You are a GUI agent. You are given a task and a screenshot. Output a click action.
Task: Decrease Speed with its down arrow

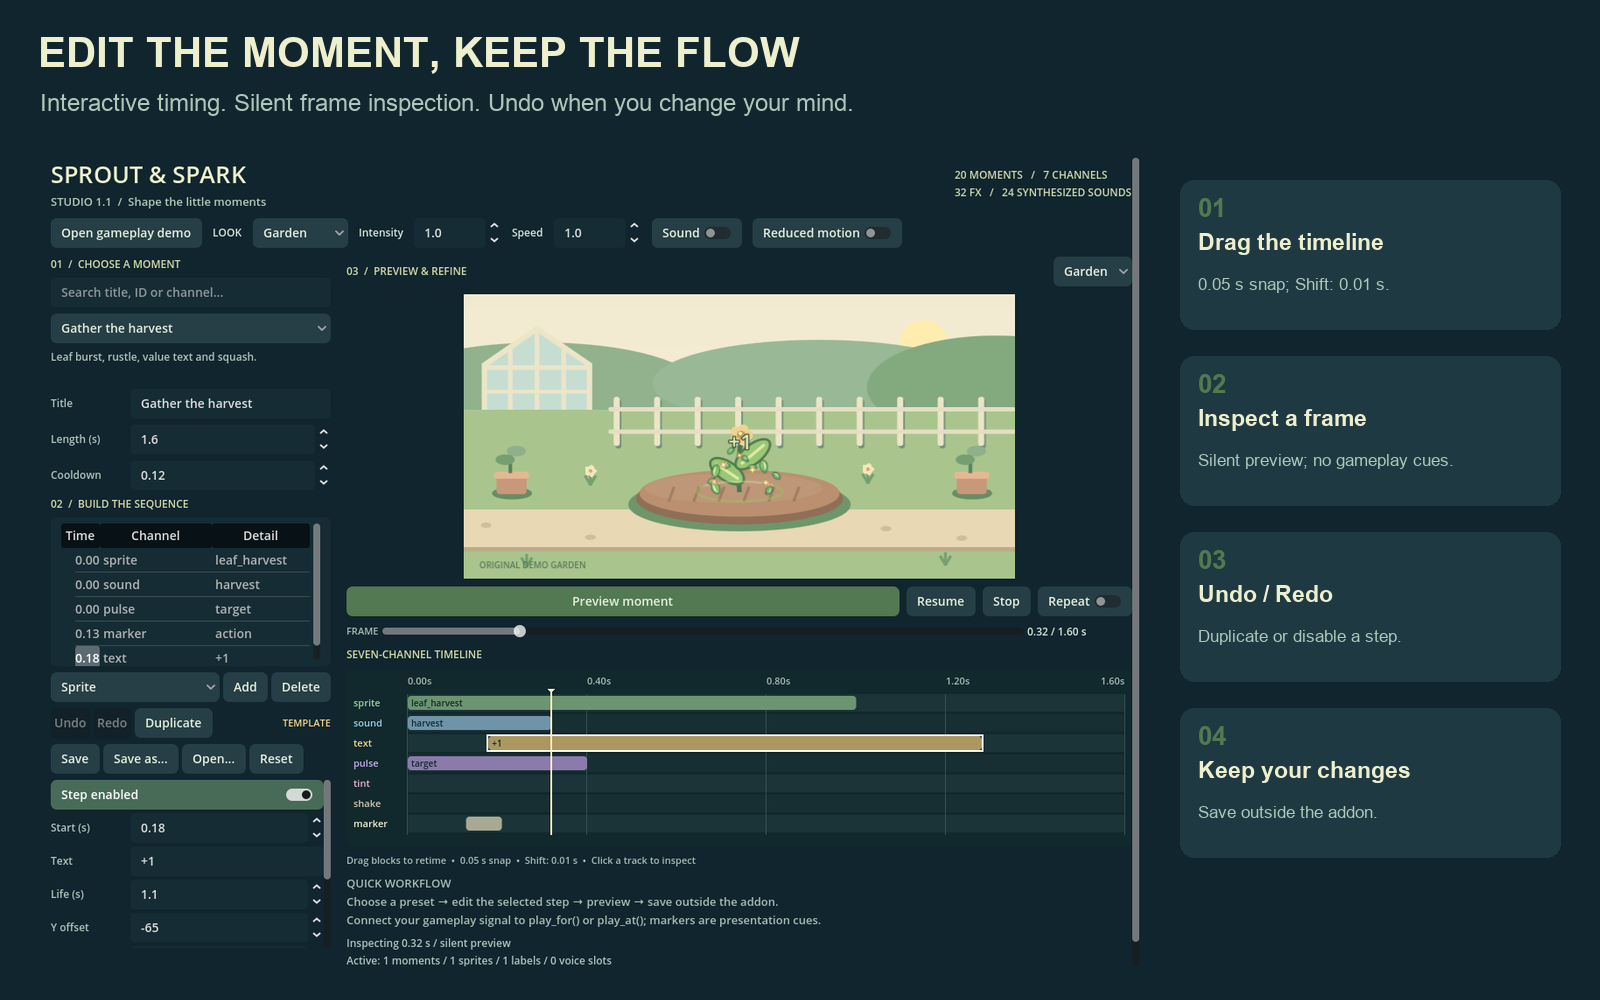[x=634, y=240]
